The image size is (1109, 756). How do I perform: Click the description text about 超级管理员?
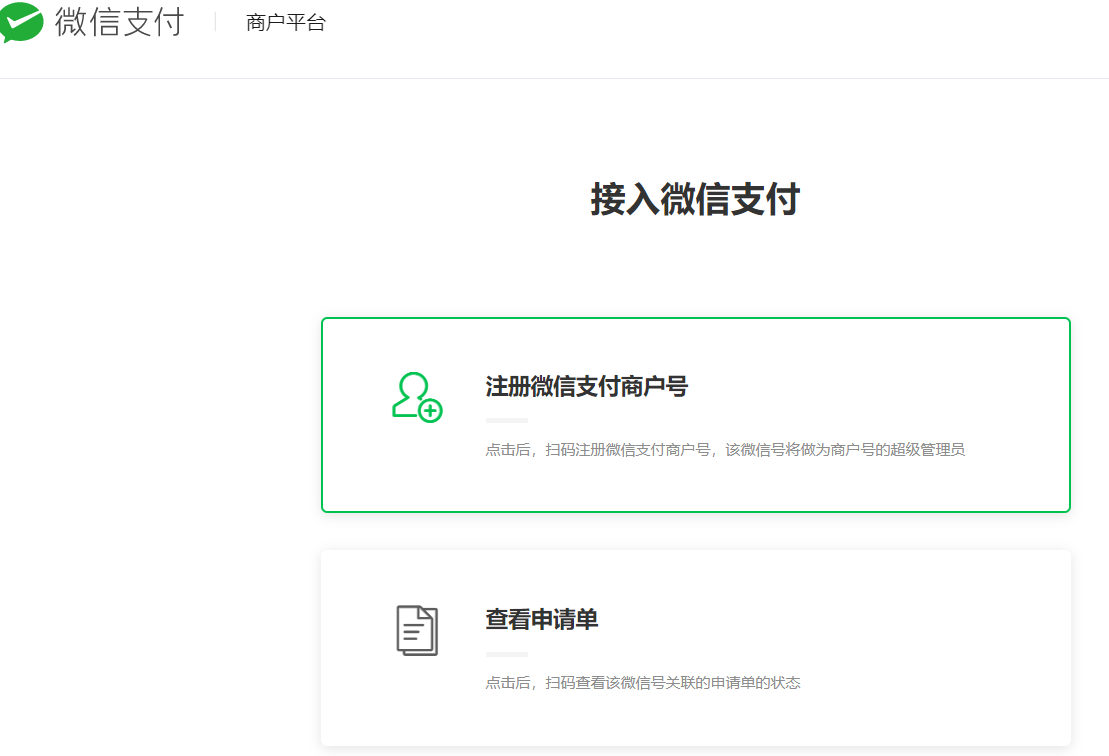(x=725, y=450)
